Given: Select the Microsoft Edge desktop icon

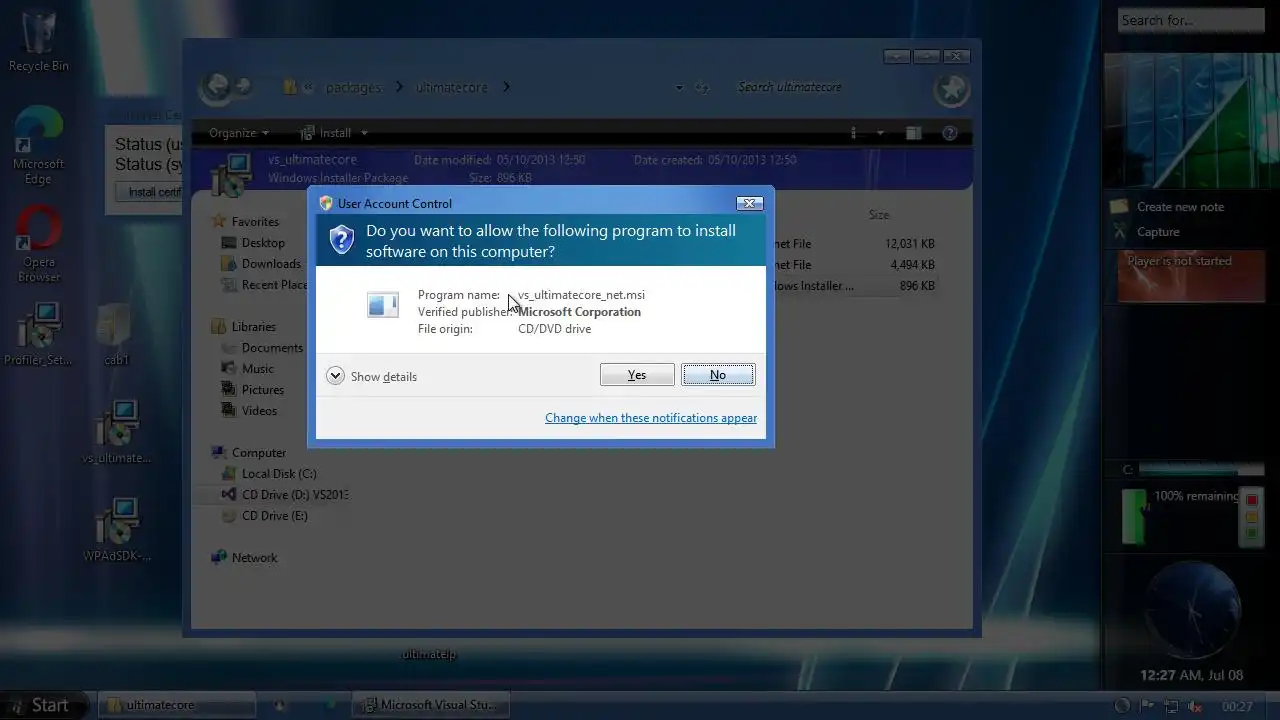Looking at the screenshot, I should click(38, 146).
